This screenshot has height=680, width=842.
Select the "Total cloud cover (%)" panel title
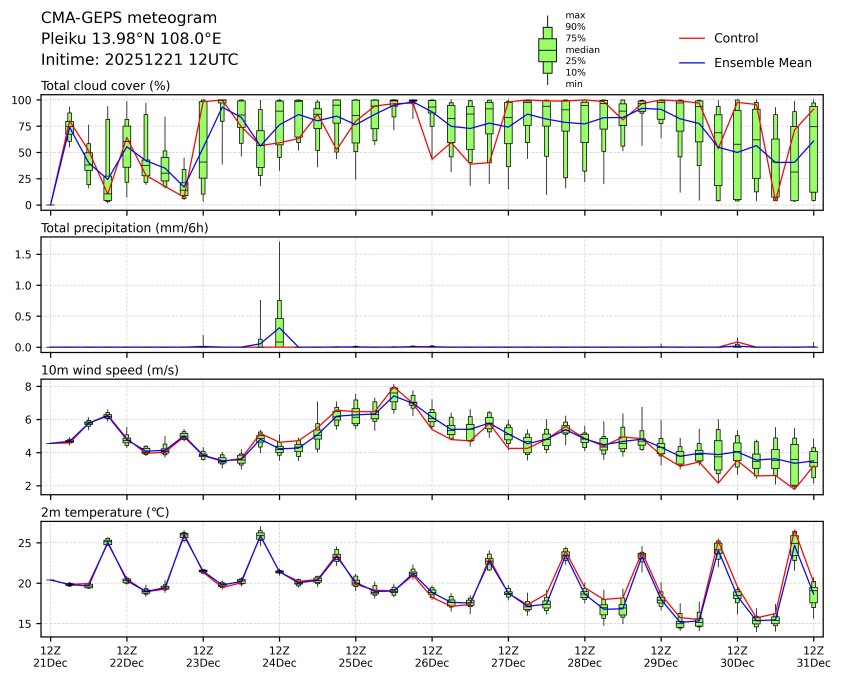point(105,86)
